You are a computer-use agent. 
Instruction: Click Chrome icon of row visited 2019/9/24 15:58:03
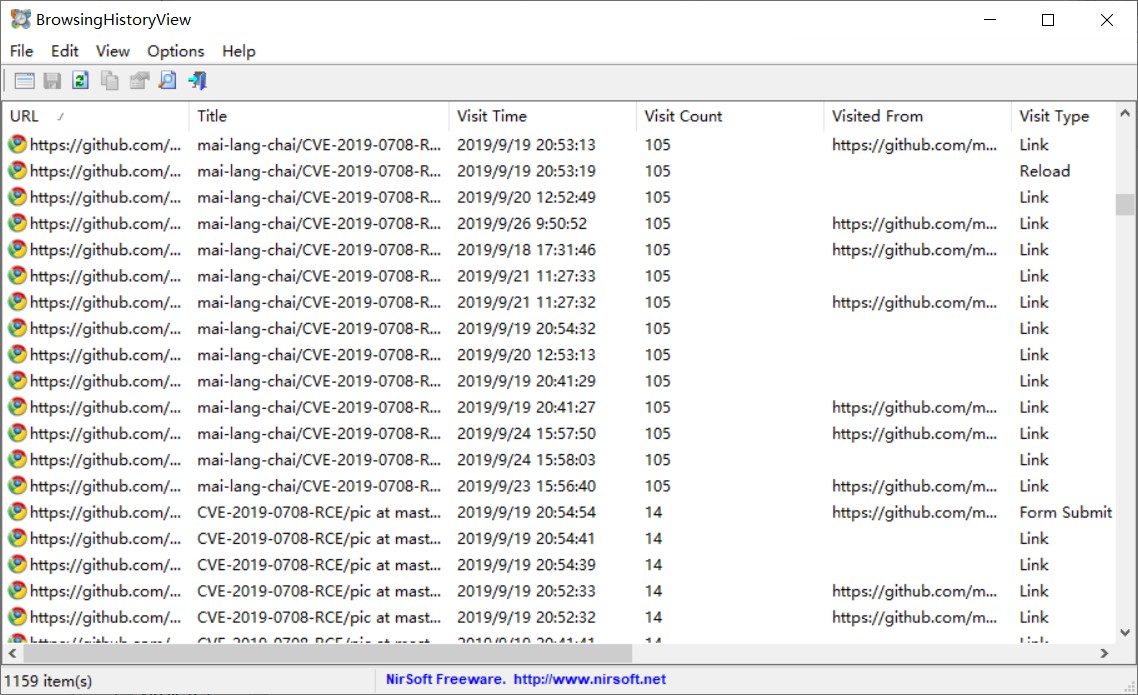click(x=17, y=459)
